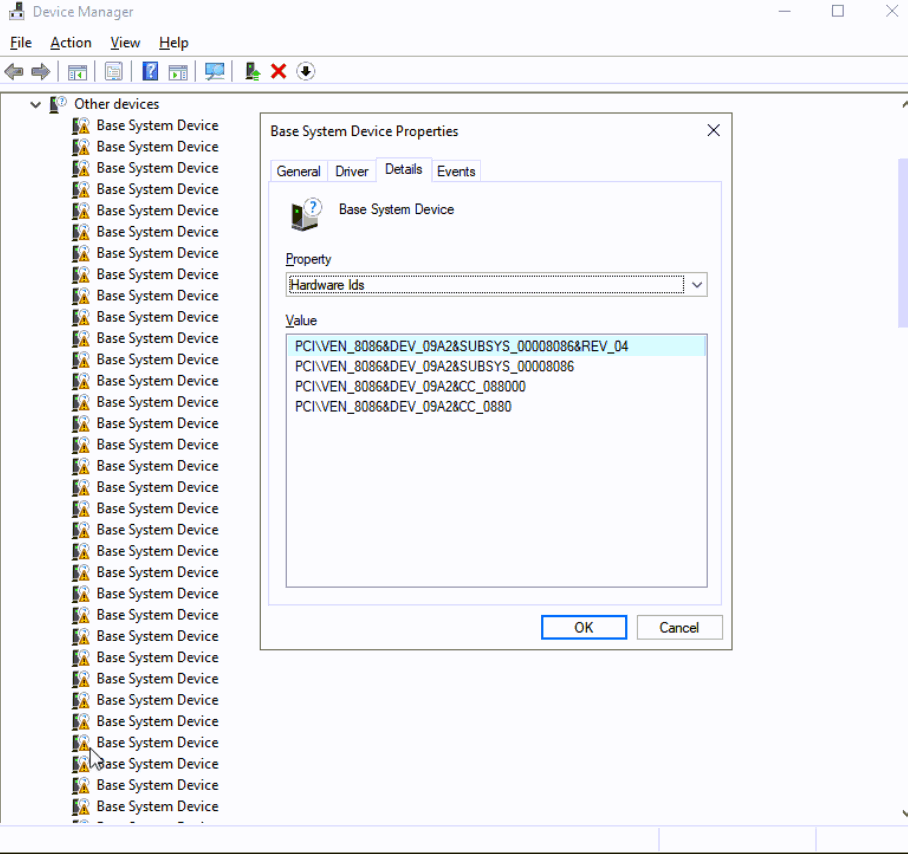Image resolution: width=908 pixels, height=854 pixels.
Task: Open the Properties toolbar icon
Action: tap(114, 72)
